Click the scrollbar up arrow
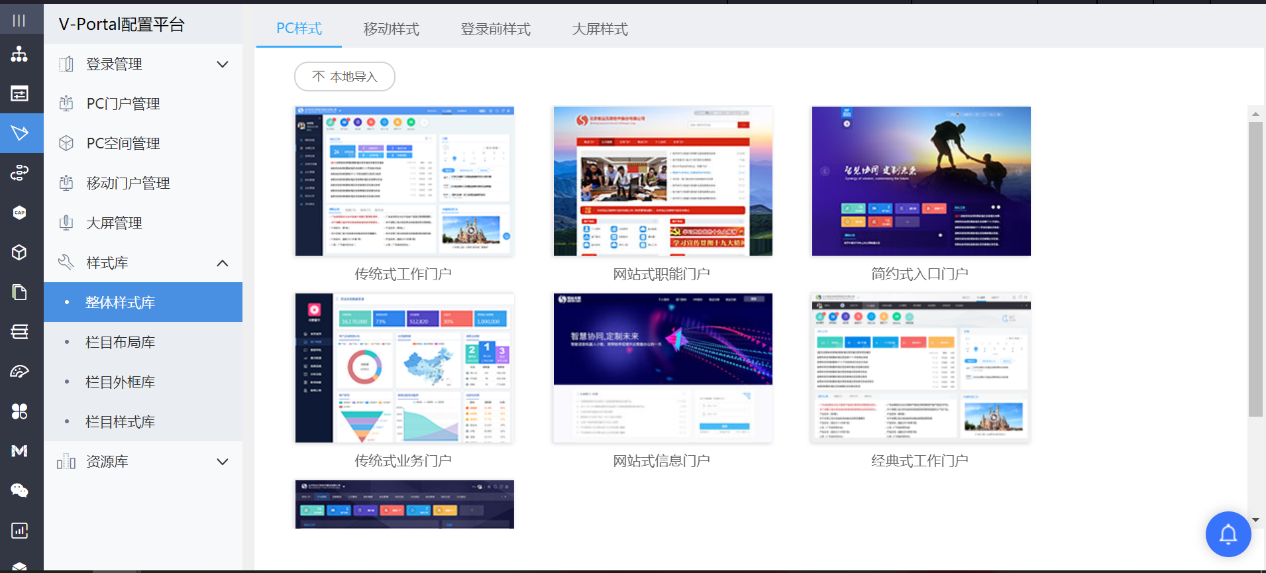 point(1256,114)
